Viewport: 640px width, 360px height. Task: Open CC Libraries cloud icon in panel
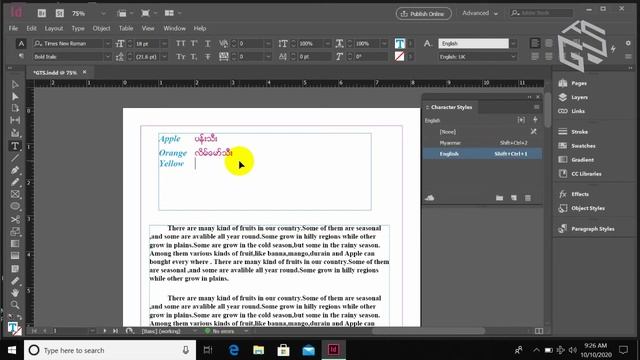[x=429, y=198]
